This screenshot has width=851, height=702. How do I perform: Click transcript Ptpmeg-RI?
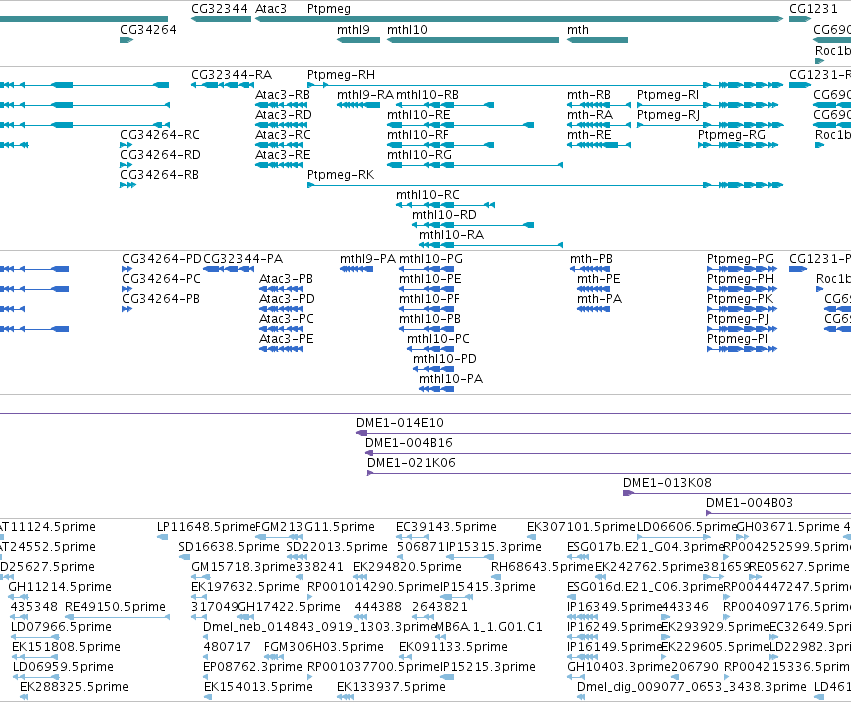point(668,95)
